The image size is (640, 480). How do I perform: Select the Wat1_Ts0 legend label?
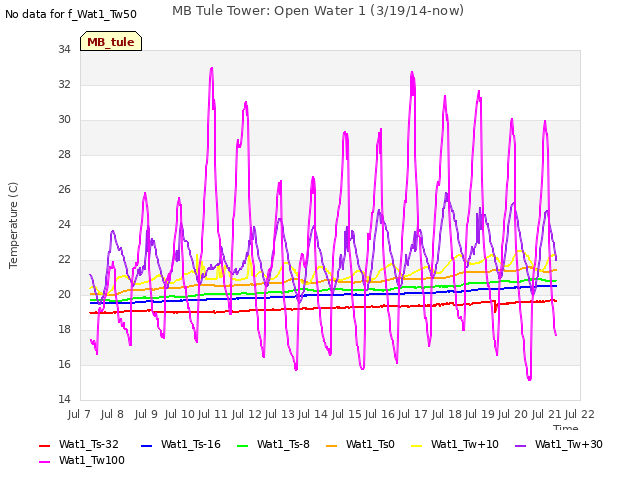tap(370, 444)
